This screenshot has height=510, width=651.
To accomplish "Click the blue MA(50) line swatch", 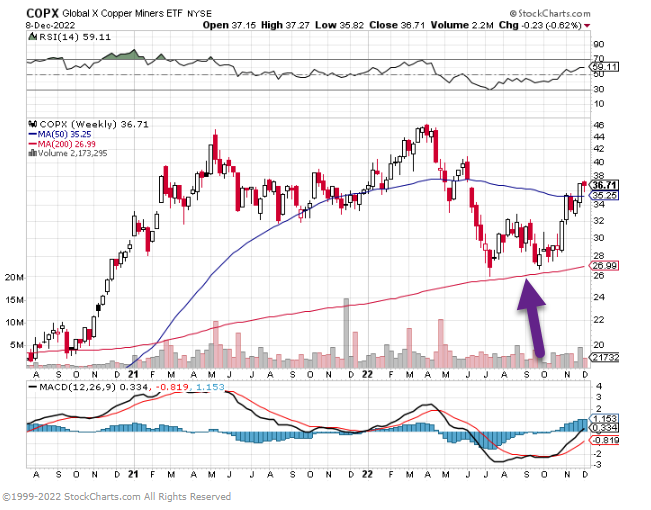I will pyautogui.click(x=33, y=134).
